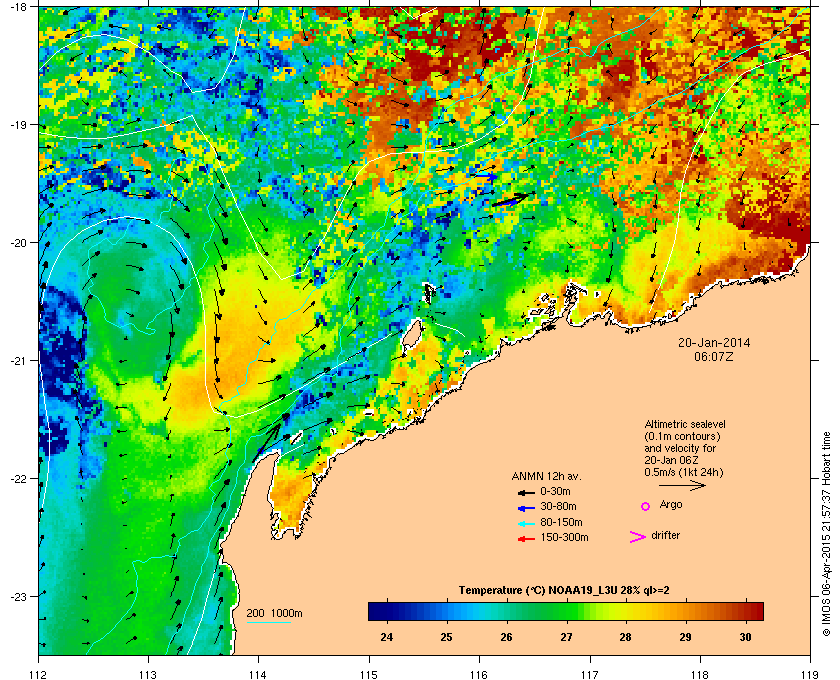Viewport: 840px width, 680px height.
Task: Click the latitude axis label -20
Action: 18,242
